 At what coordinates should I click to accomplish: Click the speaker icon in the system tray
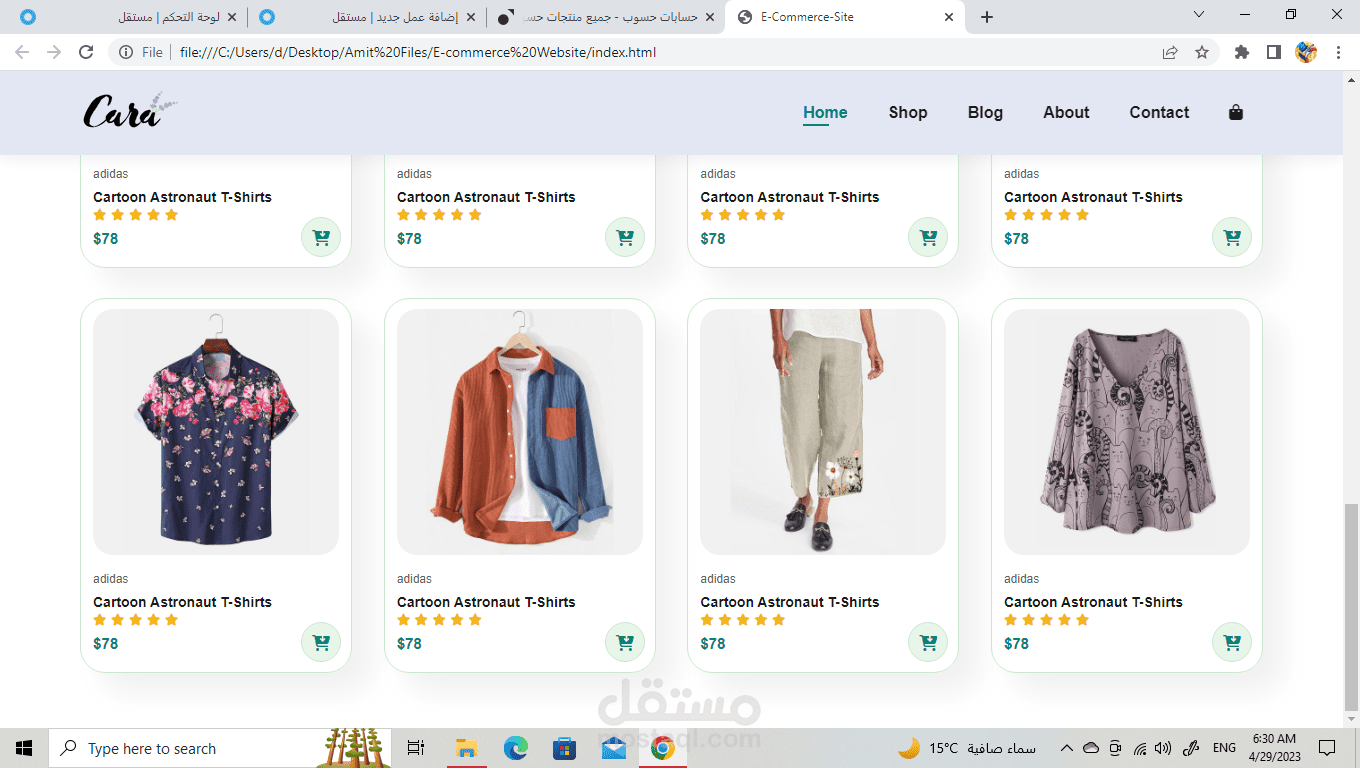point(1163,747)
